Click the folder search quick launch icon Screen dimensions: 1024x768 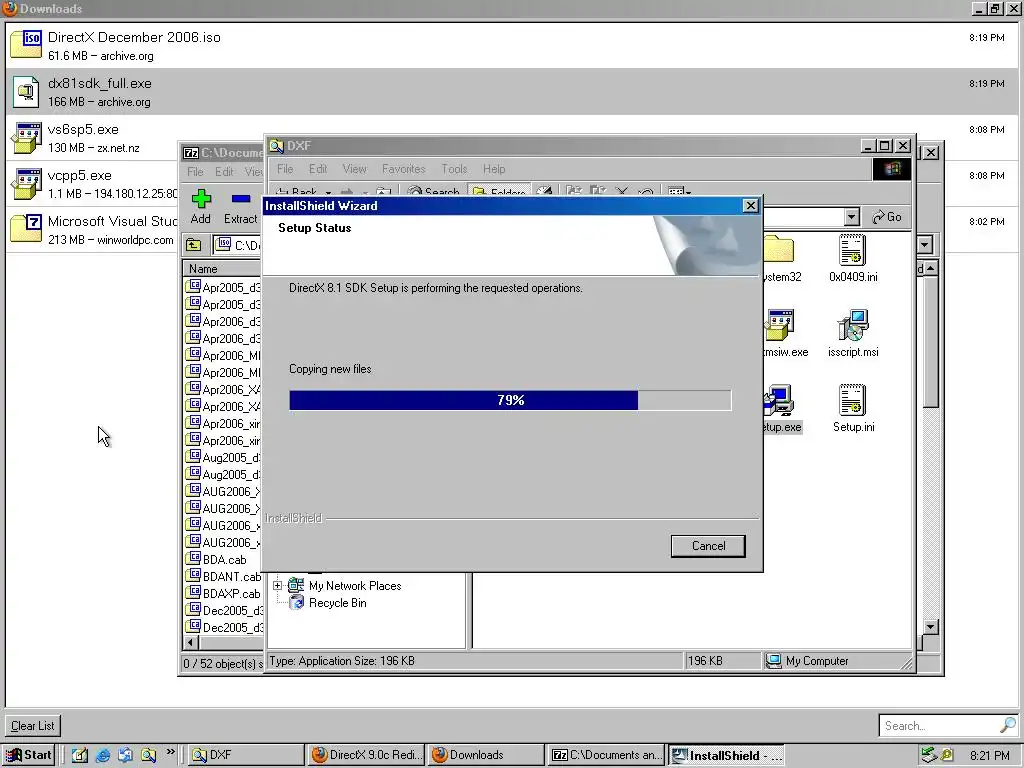(x=148, y=755)
